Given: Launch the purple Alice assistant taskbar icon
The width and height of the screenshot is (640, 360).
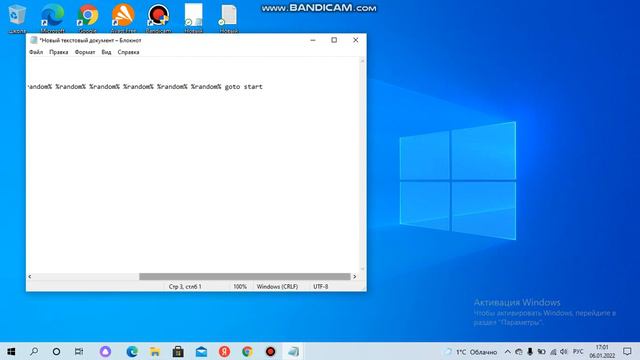Looking at the screenshot, I should (105, 351).
